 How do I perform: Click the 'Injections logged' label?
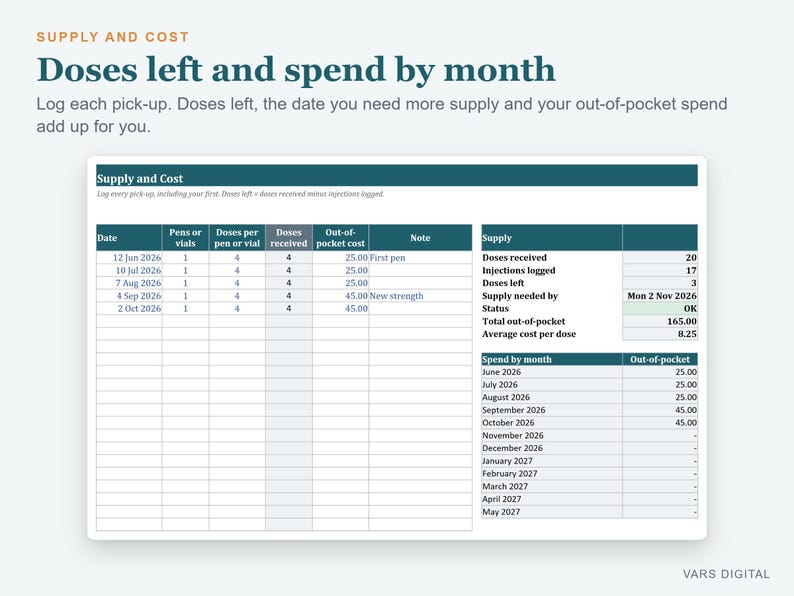tap(519, 270)
